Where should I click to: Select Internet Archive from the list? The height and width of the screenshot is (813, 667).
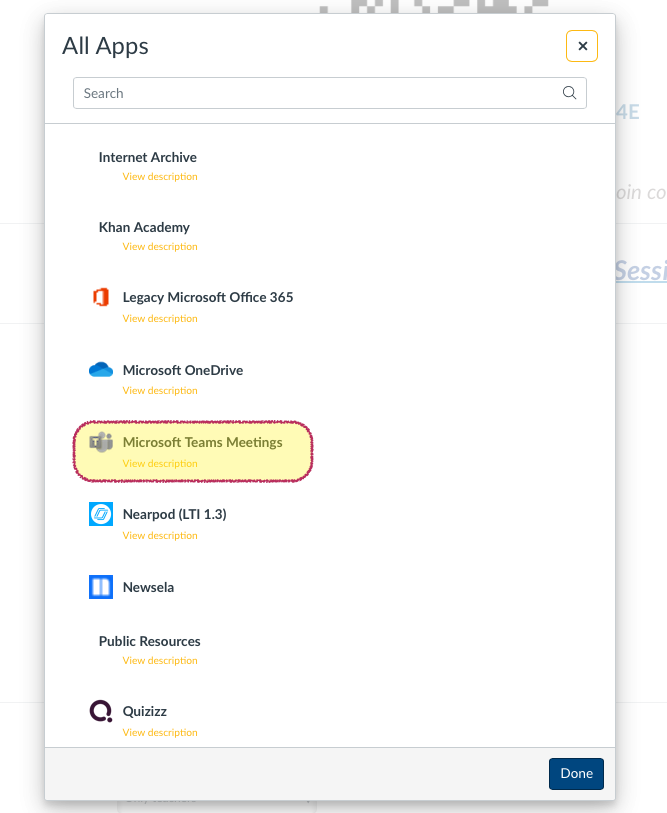(x=147, y=157)
